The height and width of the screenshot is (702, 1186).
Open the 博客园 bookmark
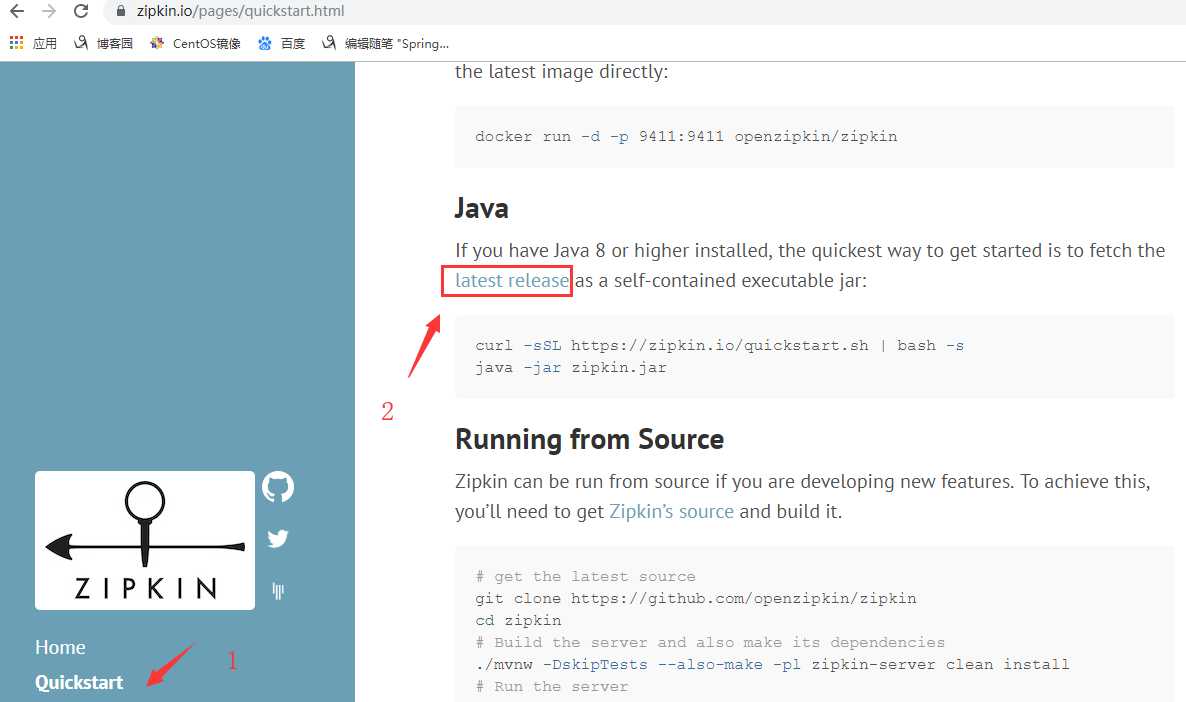104,43
